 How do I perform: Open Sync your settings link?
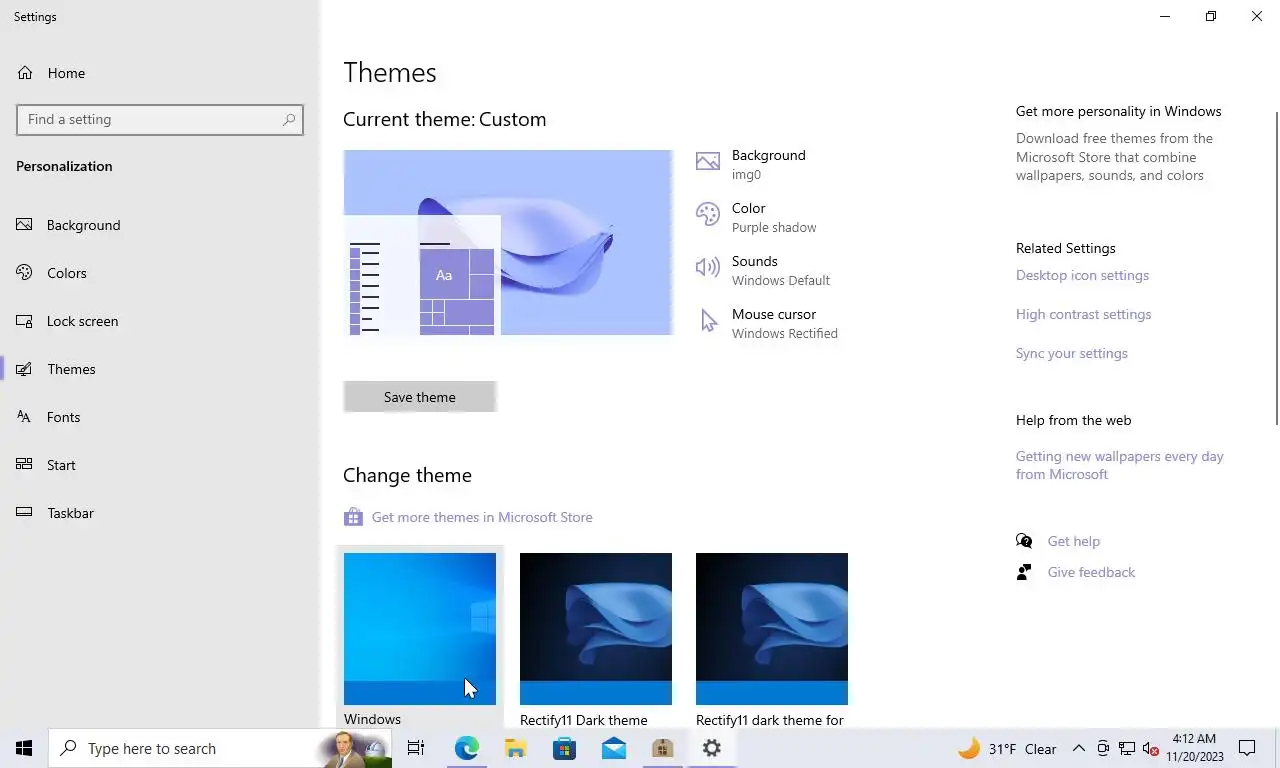pyautogui.click(x=1071, y=353)
